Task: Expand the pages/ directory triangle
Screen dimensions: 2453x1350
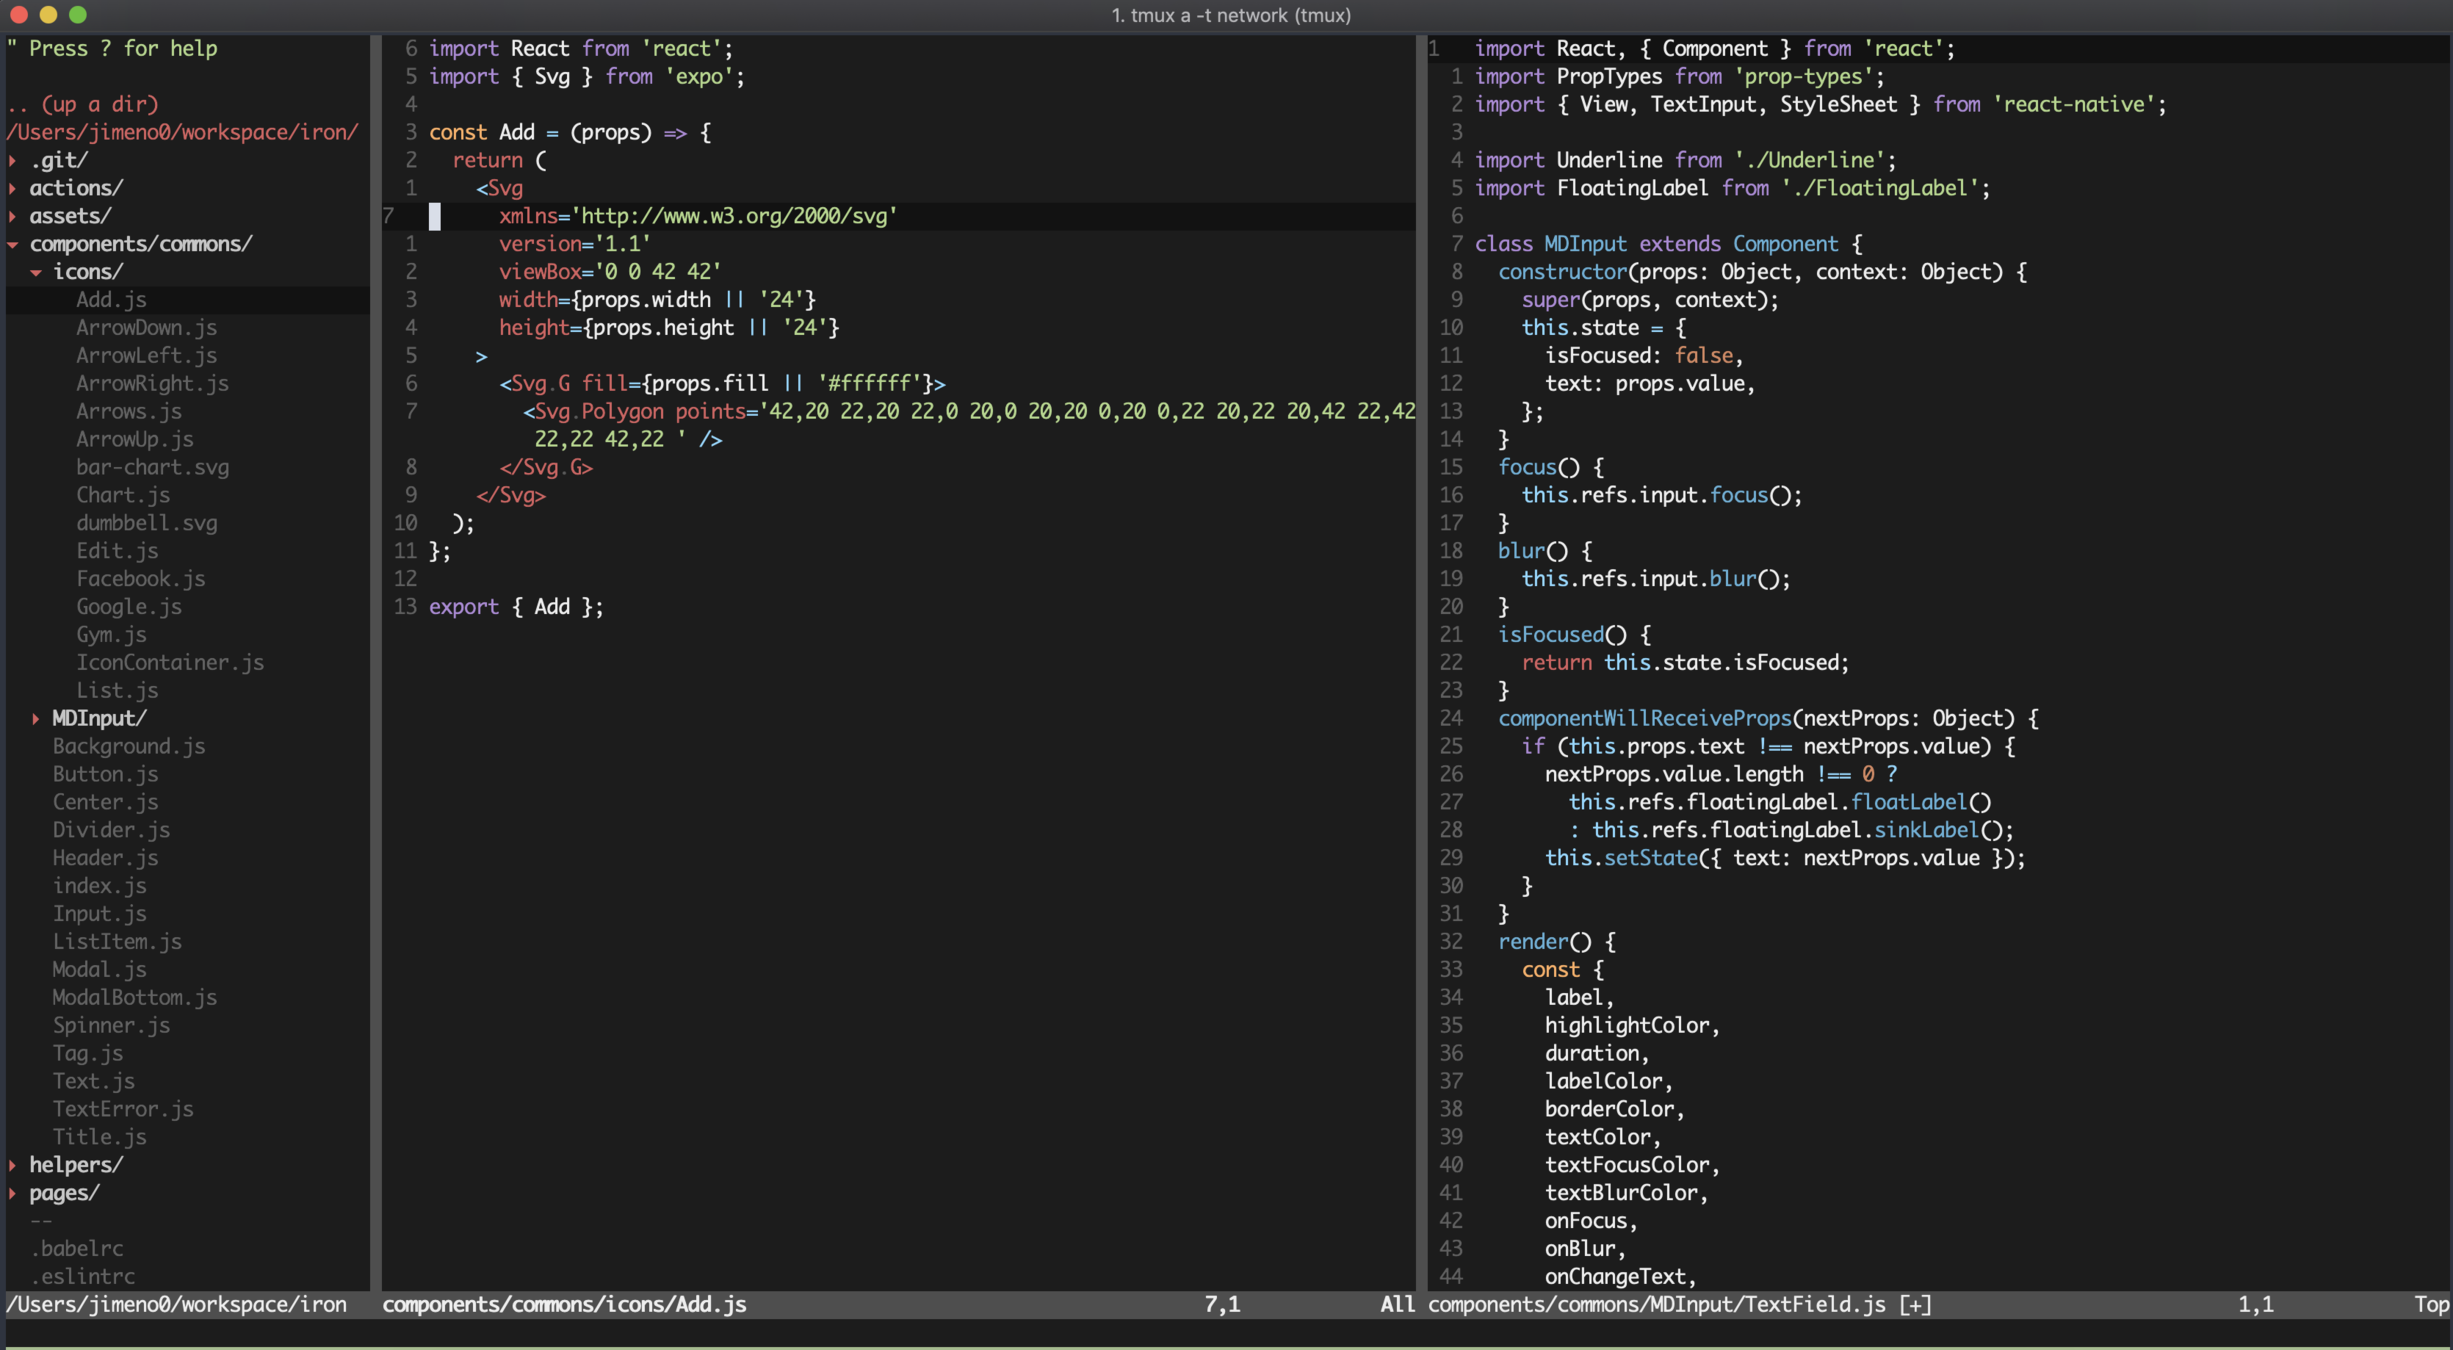Action: (x=13, y=1193)
